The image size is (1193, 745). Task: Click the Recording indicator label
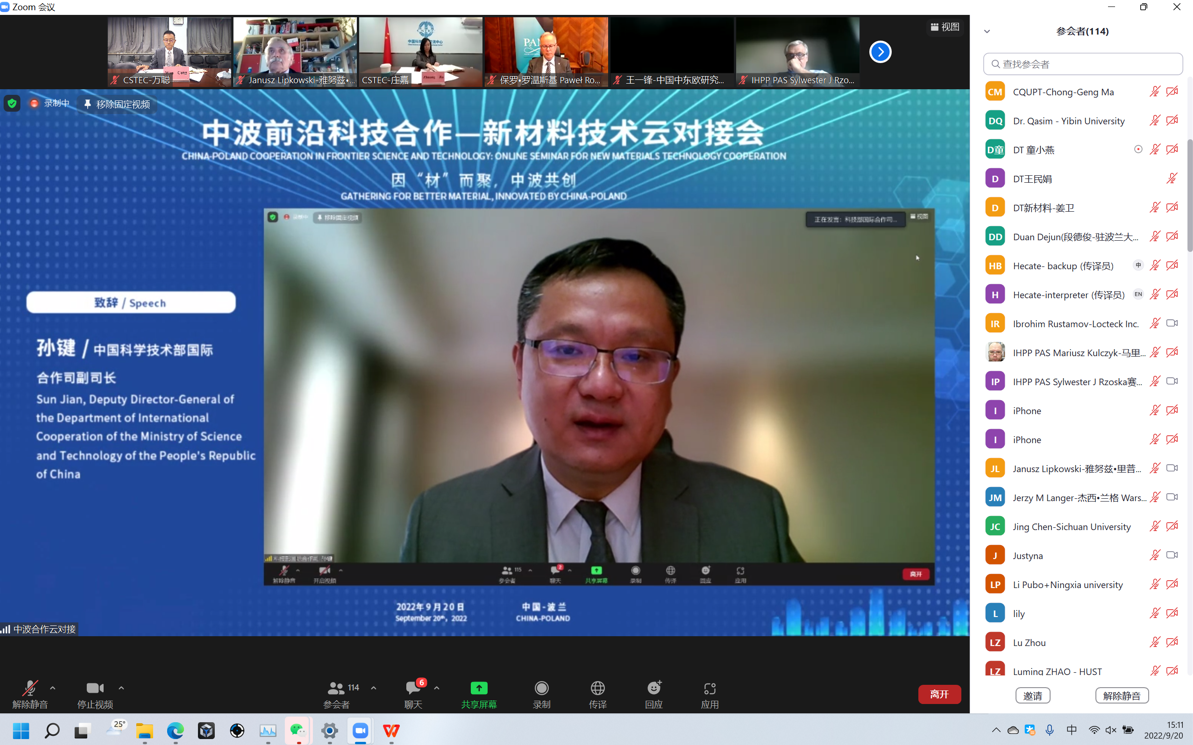[50, 103]
